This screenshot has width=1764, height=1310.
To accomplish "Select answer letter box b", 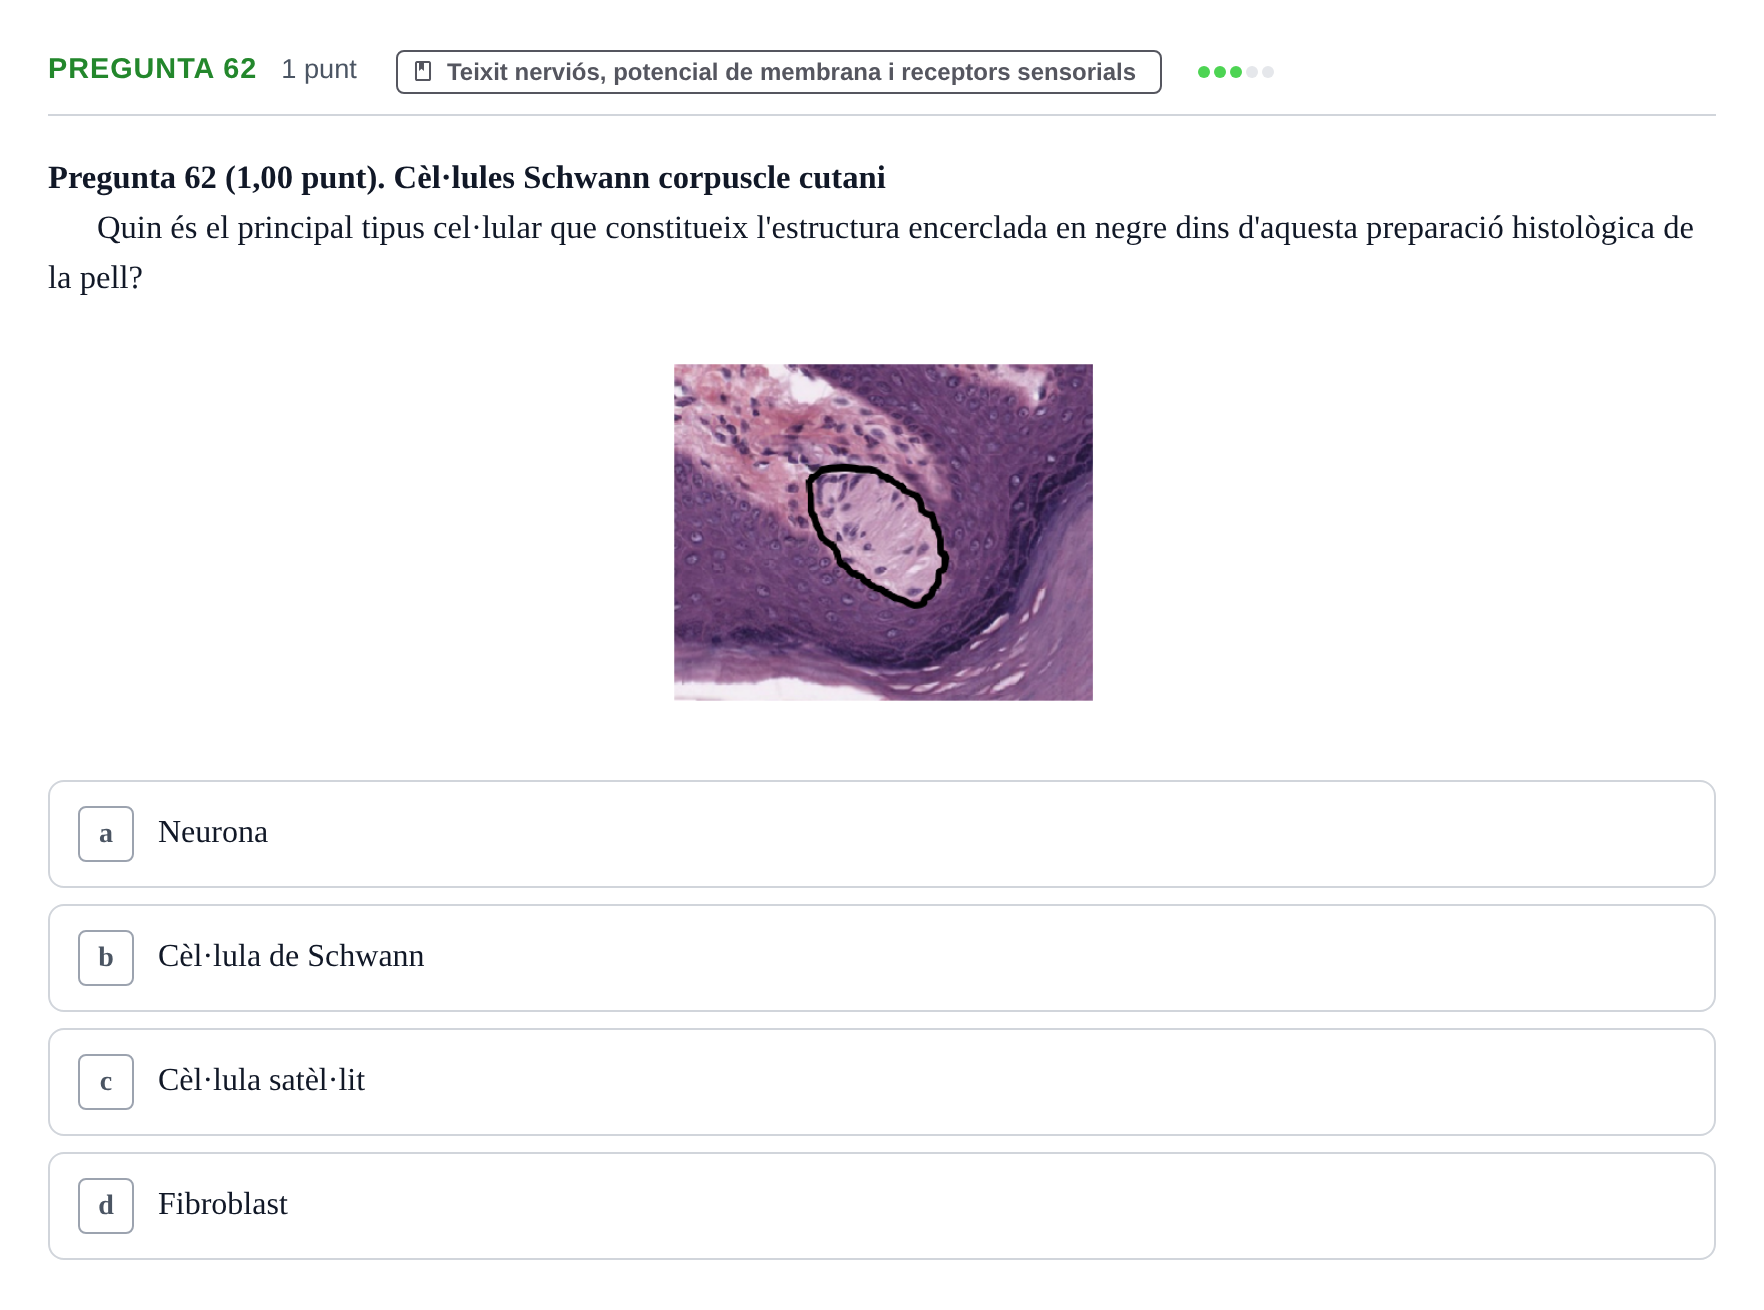I will [x=106, y=958].
